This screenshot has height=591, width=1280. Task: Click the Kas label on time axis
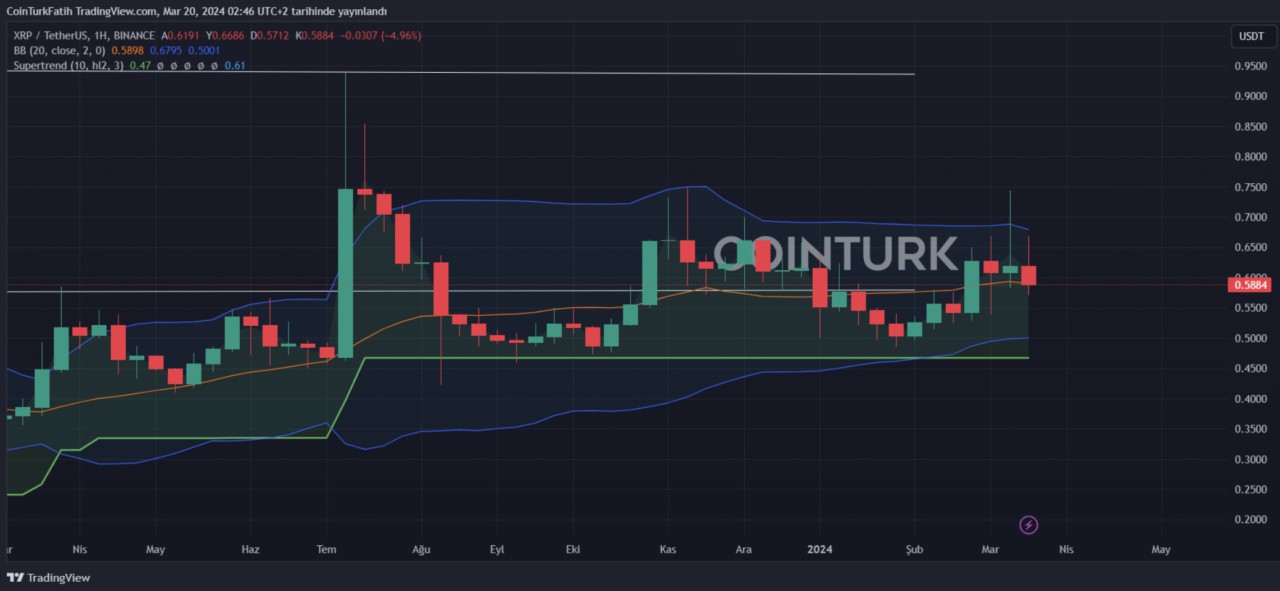669,549
